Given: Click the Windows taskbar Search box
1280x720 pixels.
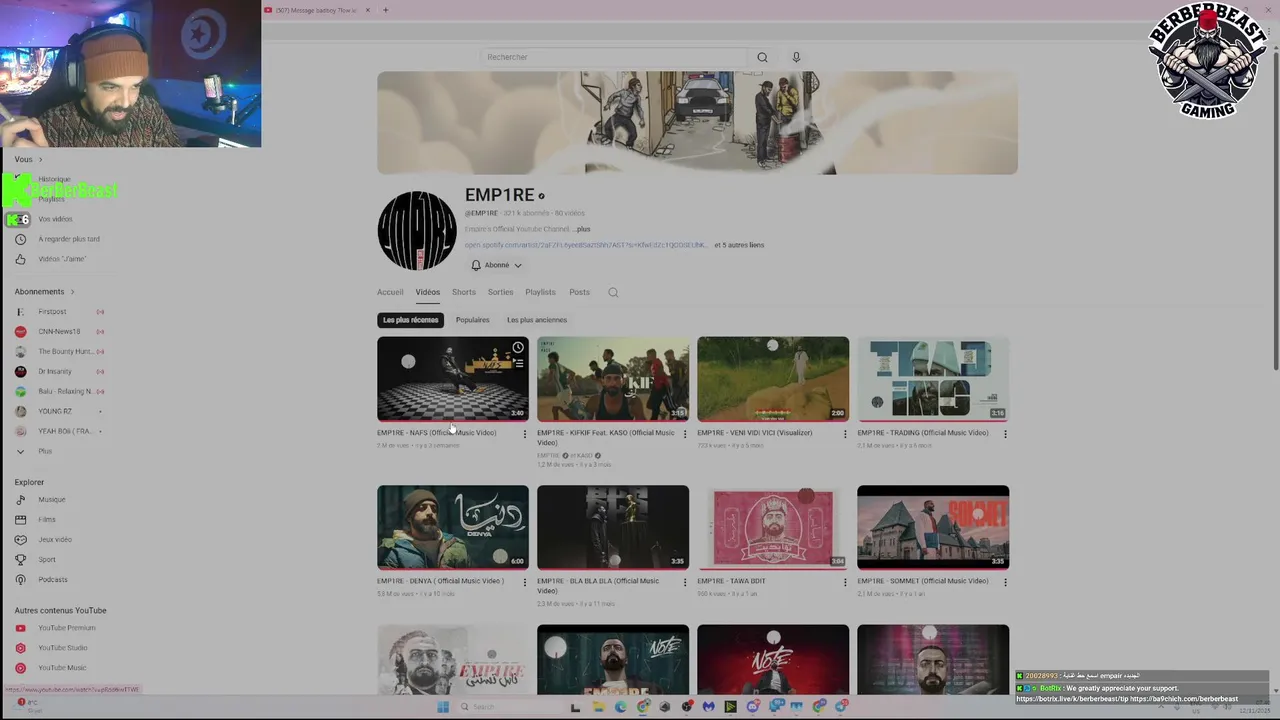Looking at the screenshot, I should click(x=508, y=707).
